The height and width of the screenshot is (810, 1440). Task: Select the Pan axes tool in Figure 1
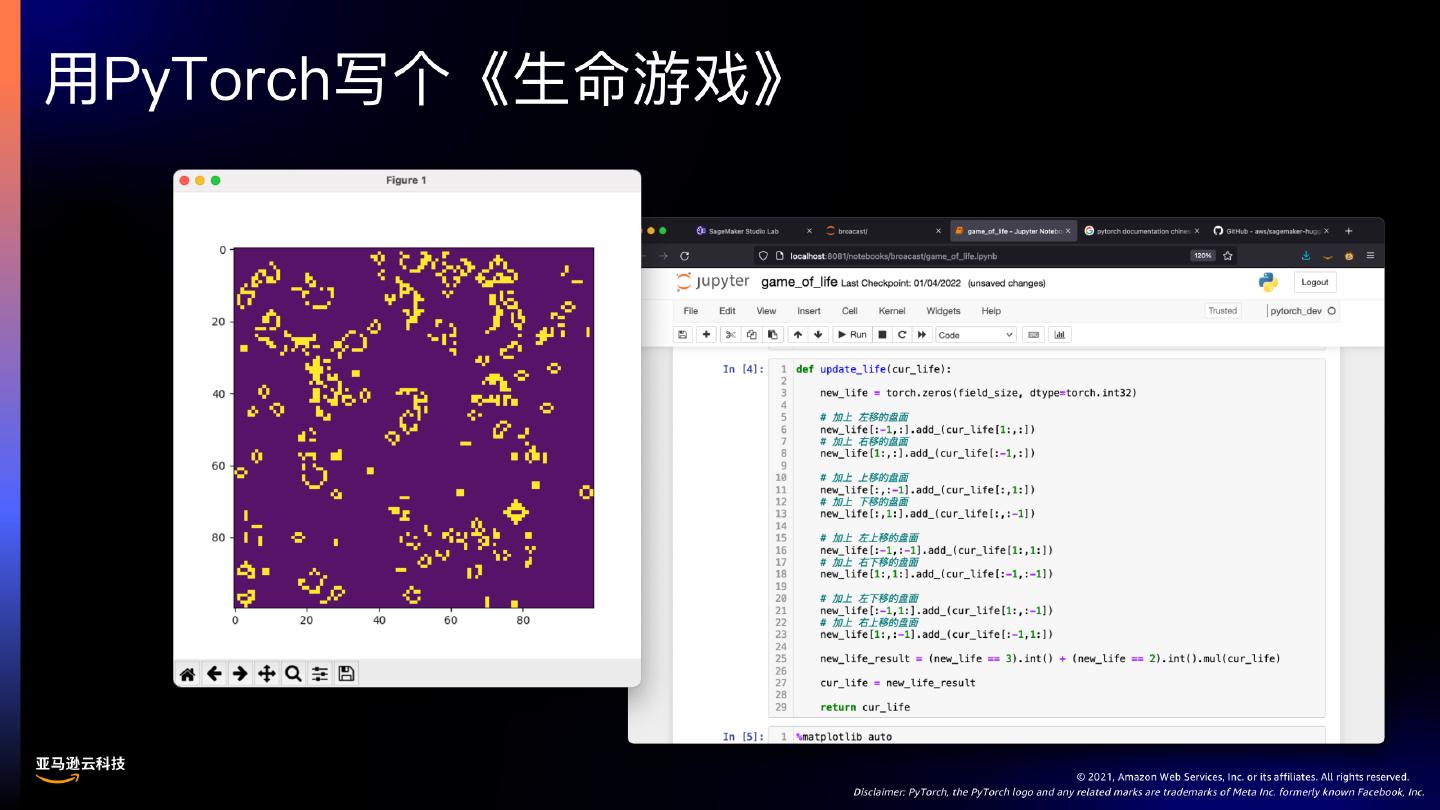tap(267, 674)
